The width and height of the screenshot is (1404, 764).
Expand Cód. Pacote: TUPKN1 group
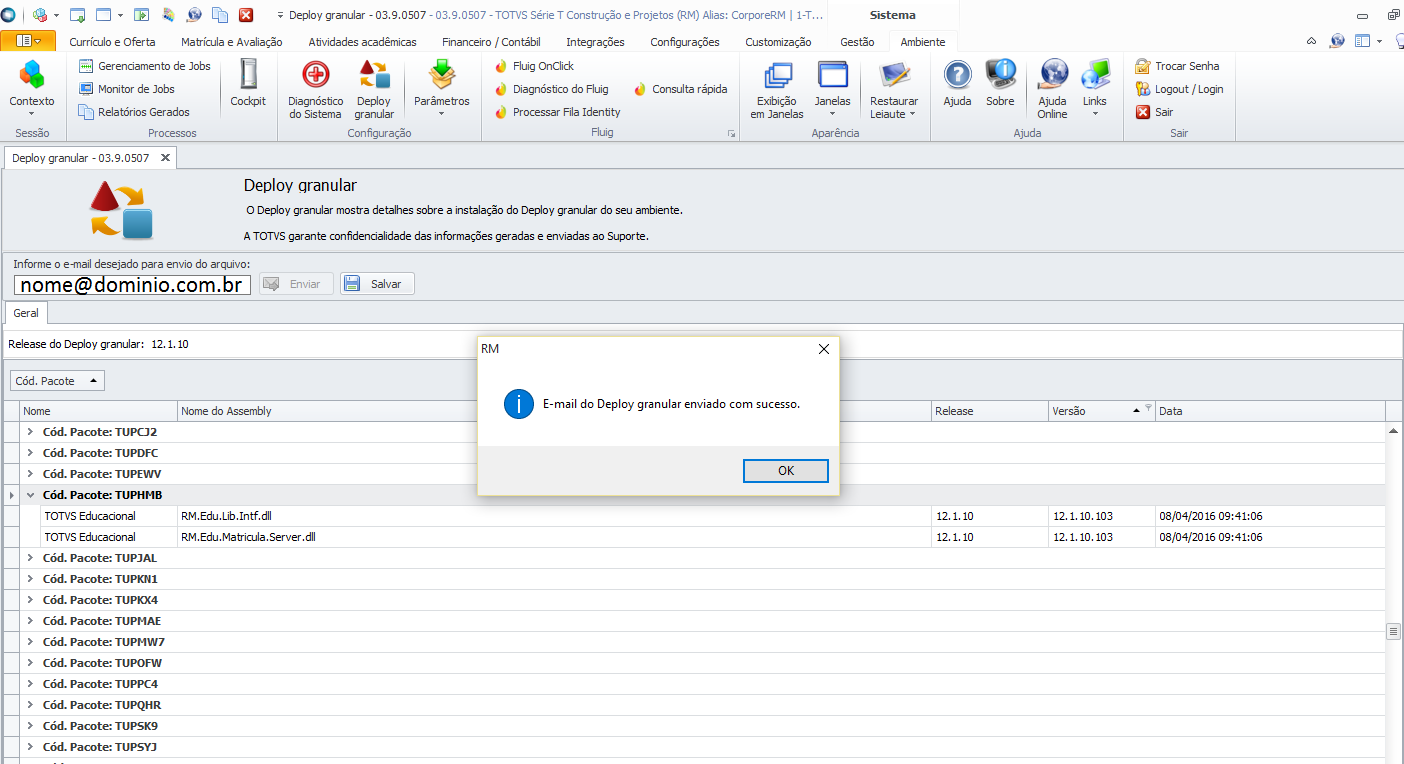tap(30, 579)
